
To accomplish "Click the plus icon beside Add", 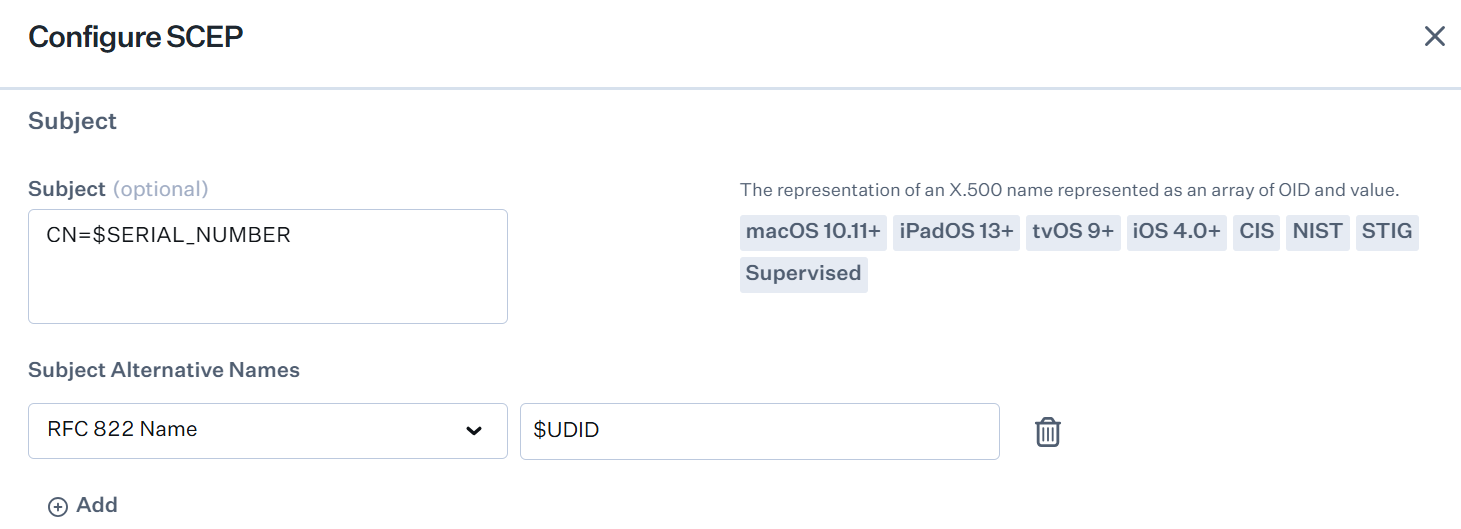I will tap(58, 507).
